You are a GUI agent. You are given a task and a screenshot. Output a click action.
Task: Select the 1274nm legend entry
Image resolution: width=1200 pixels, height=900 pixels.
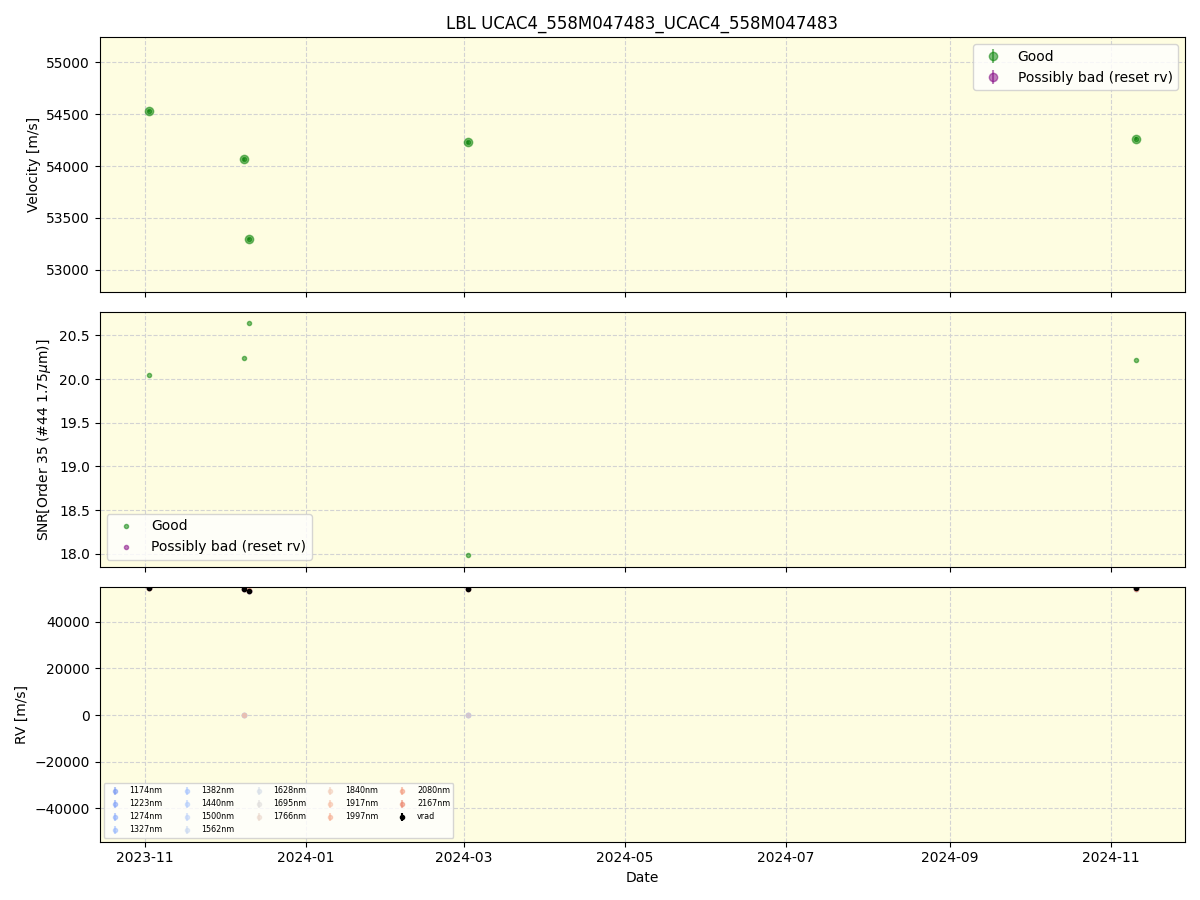click(136, 817)
